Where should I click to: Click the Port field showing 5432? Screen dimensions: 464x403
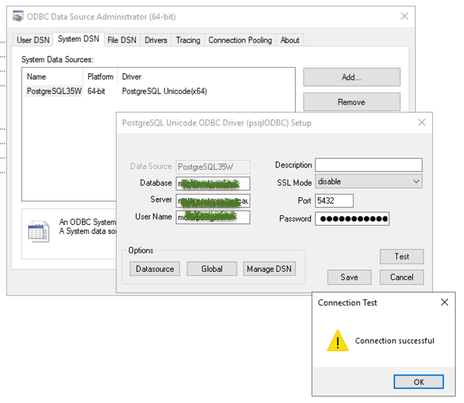click(x=334, y=201)
